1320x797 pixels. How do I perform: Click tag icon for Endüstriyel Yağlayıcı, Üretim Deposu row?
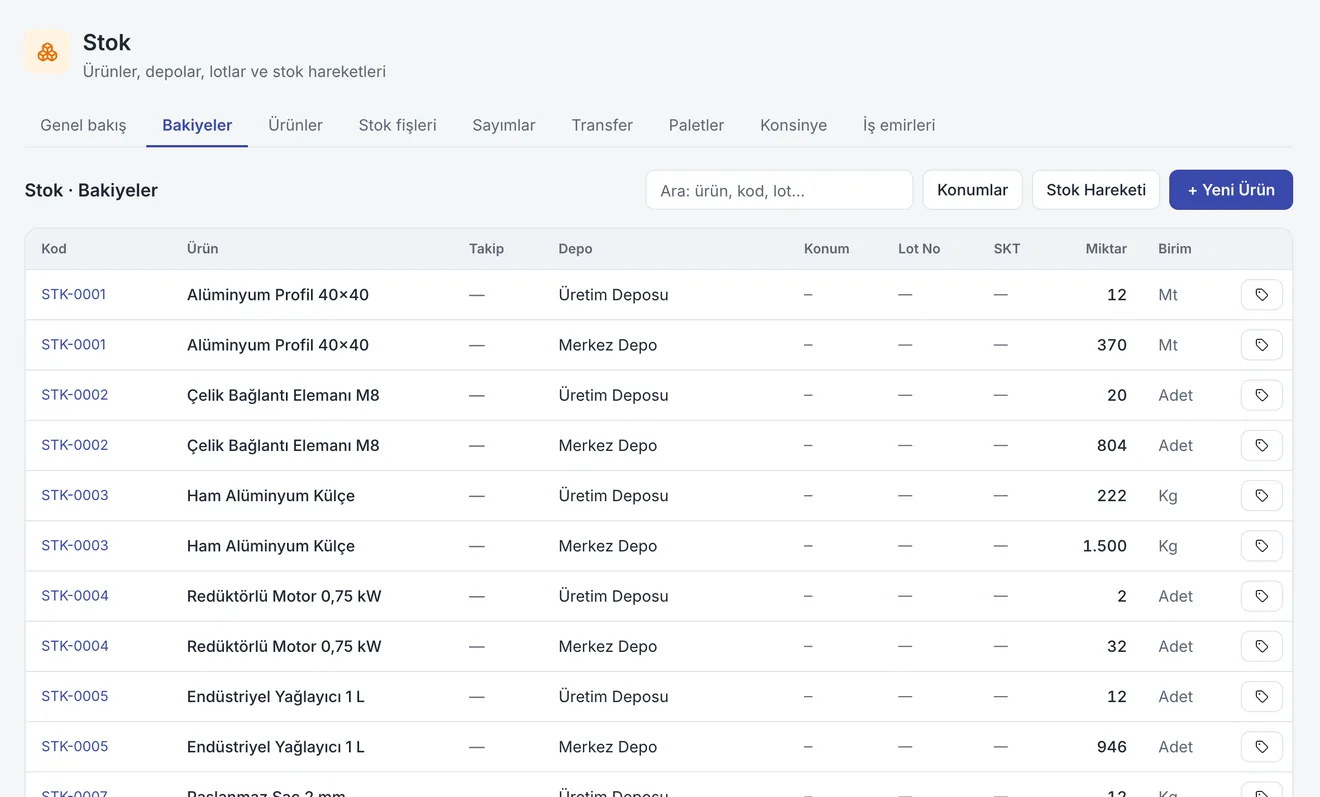(1261, 696)
